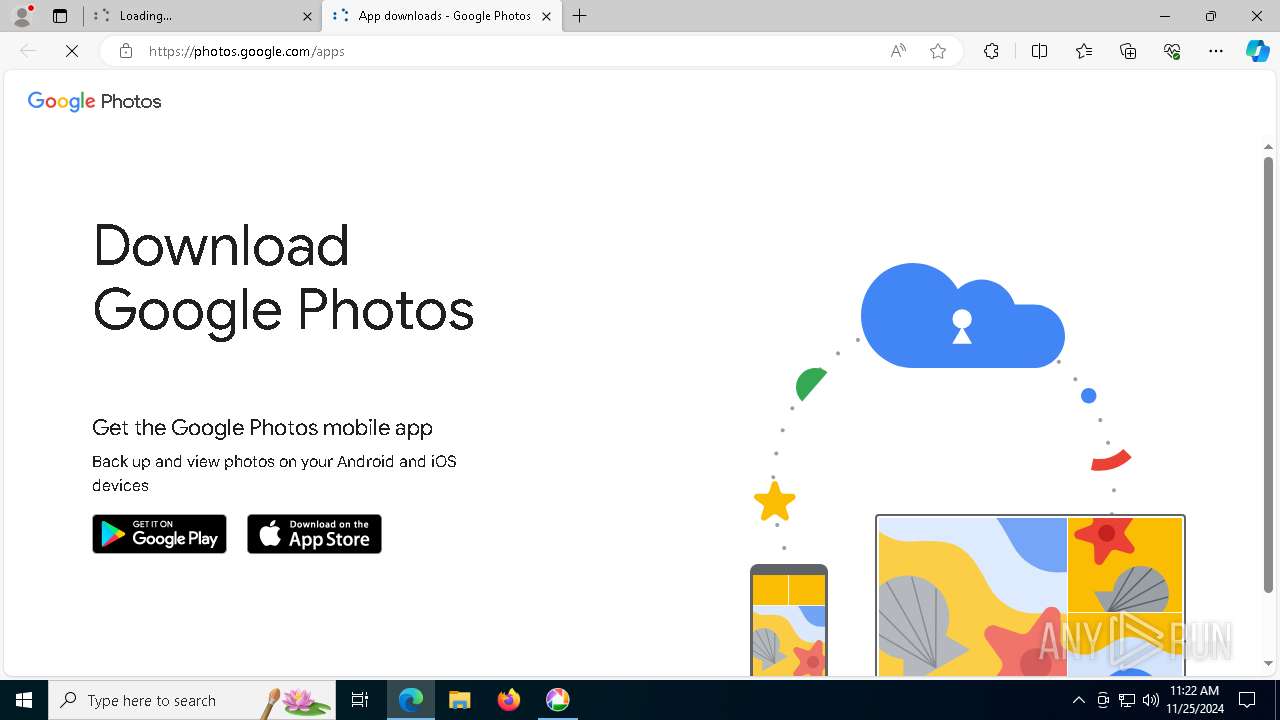Add this page to favorites
The height and width of the screenshot is (720, 1280).
point(938,51)
